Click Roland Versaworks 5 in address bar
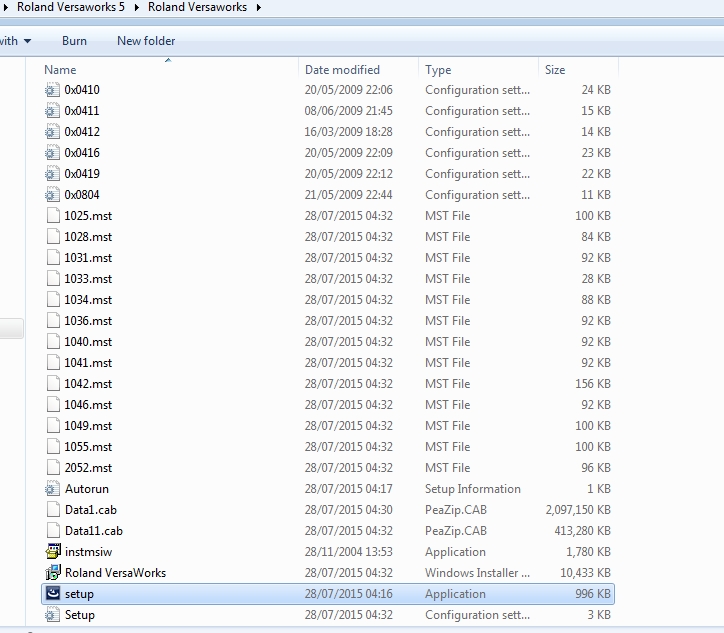This screenshot has height=633, width=724. (71, 7)
